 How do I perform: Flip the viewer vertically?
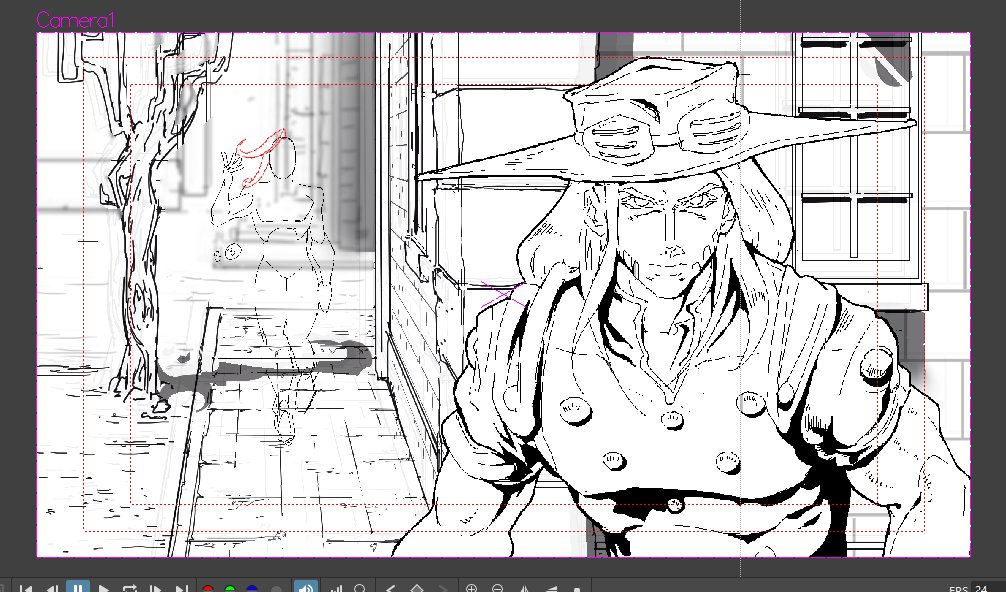click(551, 588)
